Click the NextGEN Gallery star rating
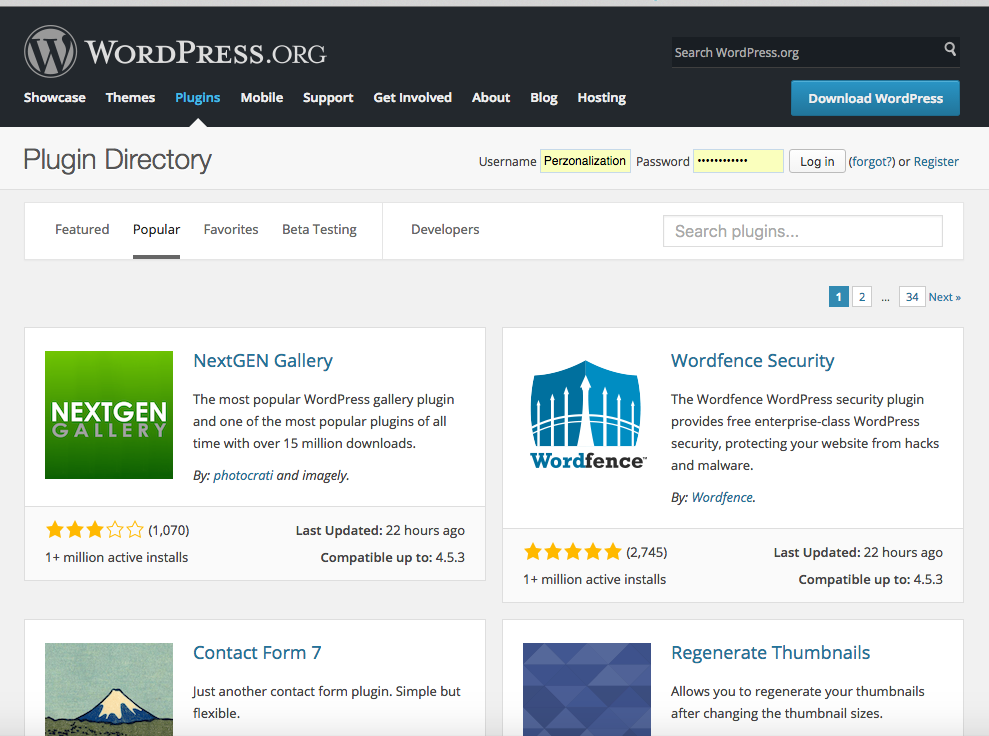This screenshot has height=736, width=989. tap(95, 530)
